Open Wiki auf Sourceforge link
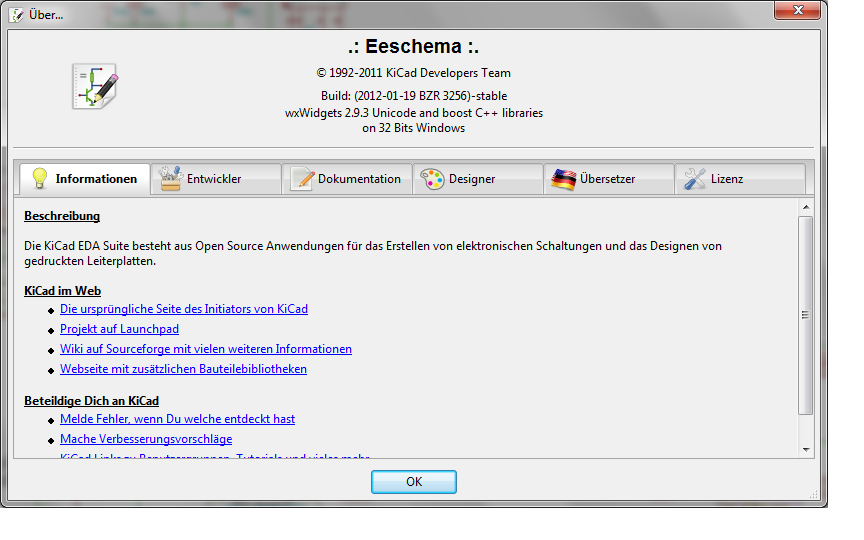The image size is (864, 540). pos(206,349)
